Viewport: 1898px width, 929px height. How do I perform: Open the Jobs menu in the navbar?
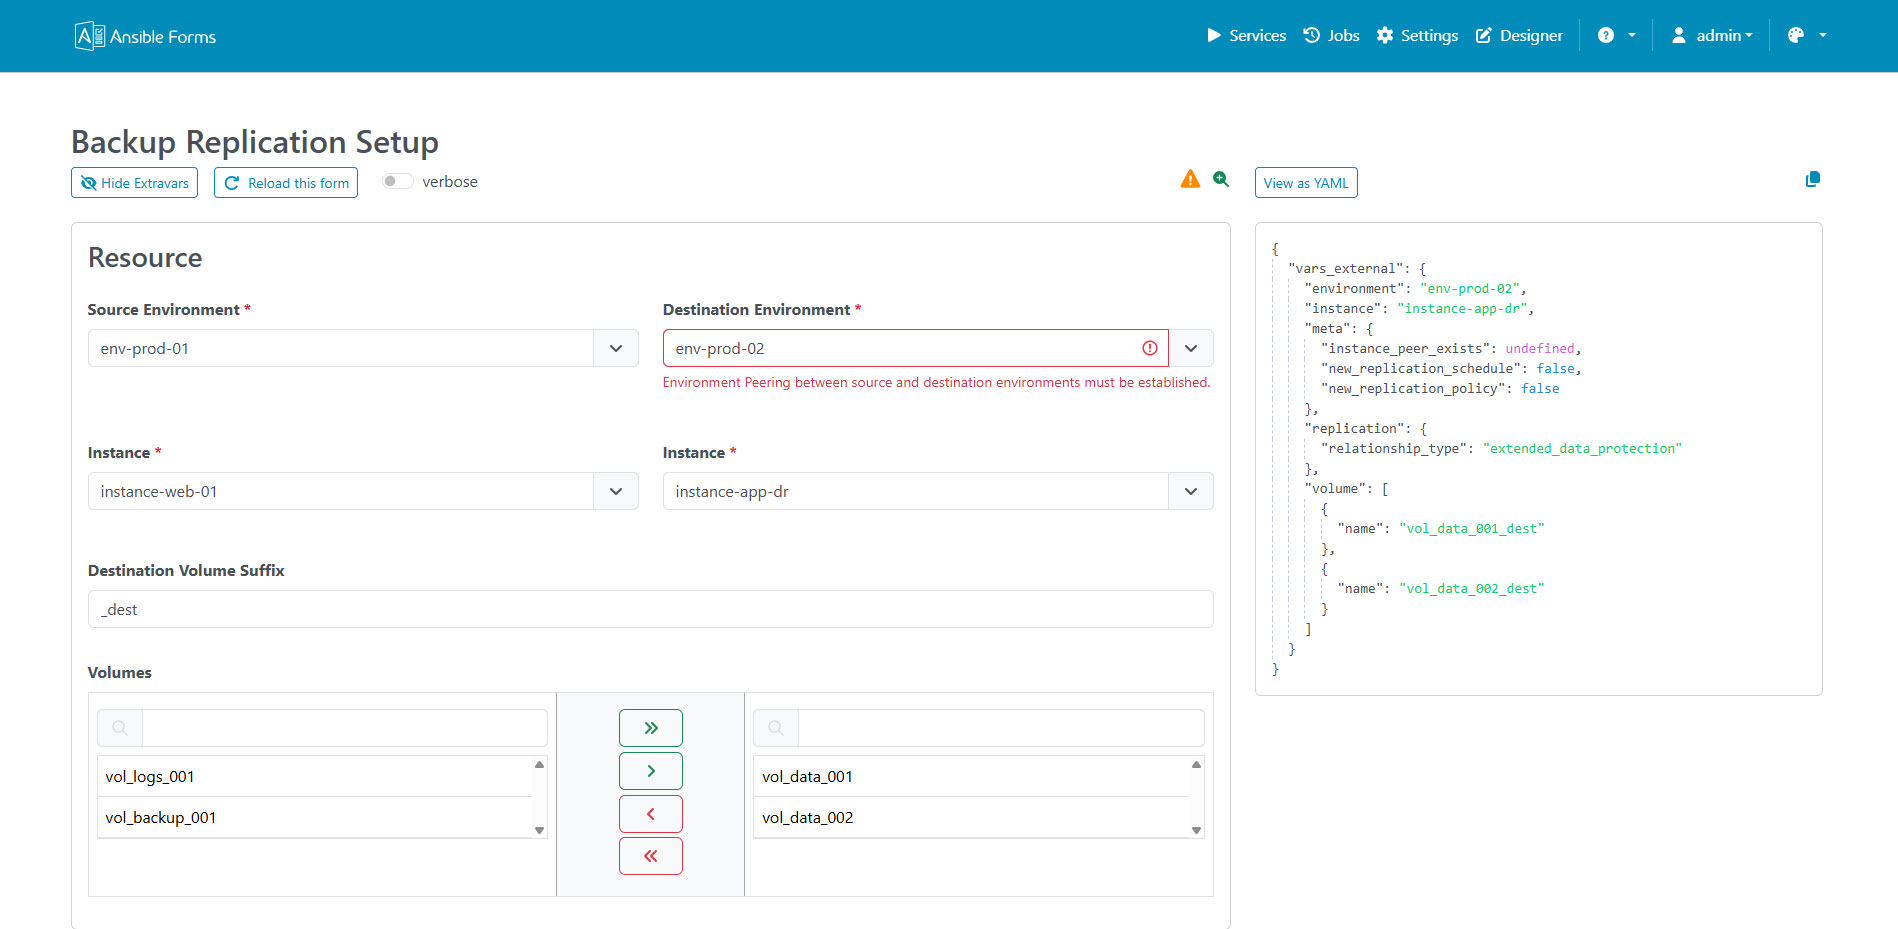coord(1331,35)
